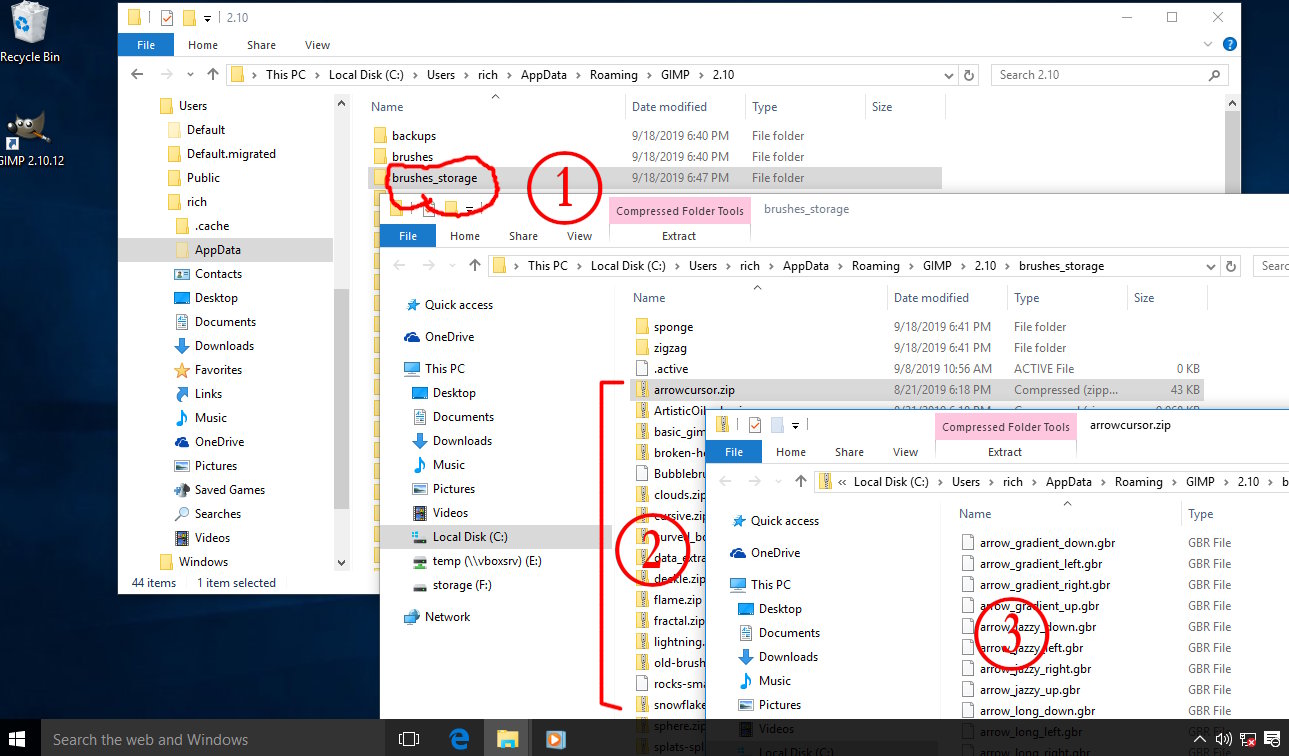The image size is (1289, 756).
Task: Sort by Date modified in the 2.10 window
Action: (669, 107)
